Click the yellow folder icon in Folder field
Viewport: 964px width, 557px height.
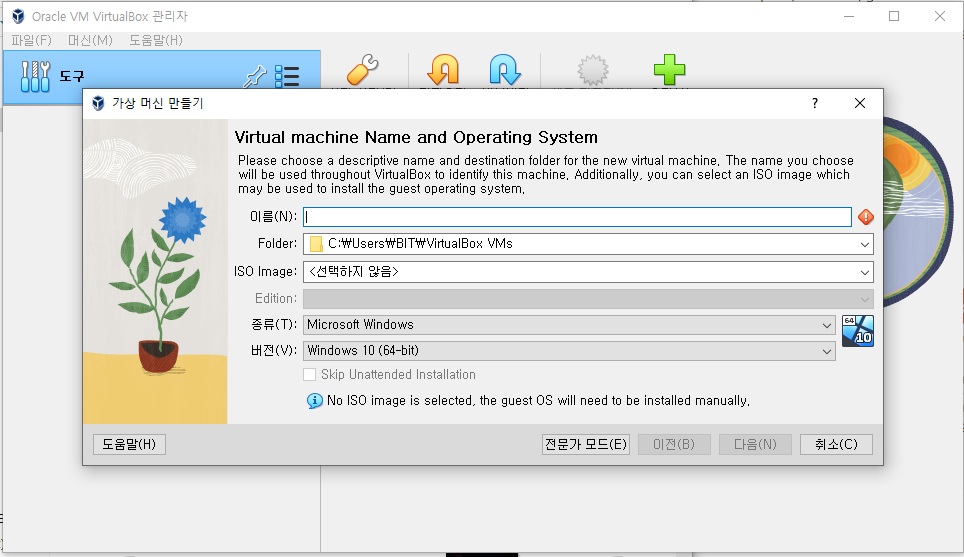316,244
